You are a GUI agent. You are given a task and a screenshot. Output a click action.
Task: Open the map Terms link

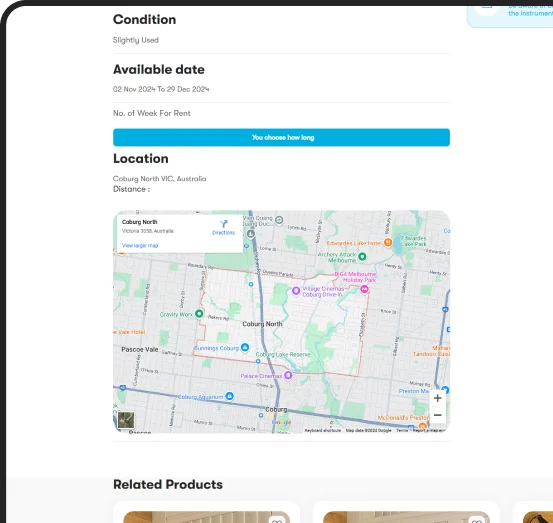coord(402,430)
